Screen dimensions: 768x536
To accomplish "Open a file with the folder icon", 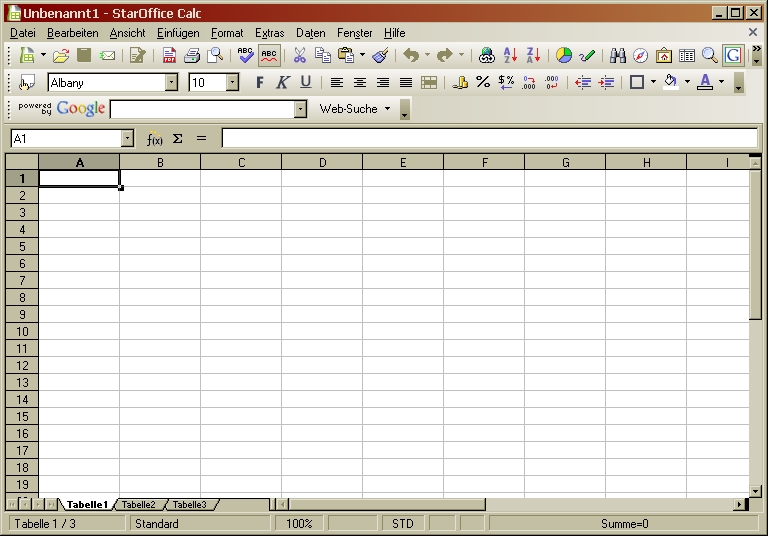I will point(61,55).
